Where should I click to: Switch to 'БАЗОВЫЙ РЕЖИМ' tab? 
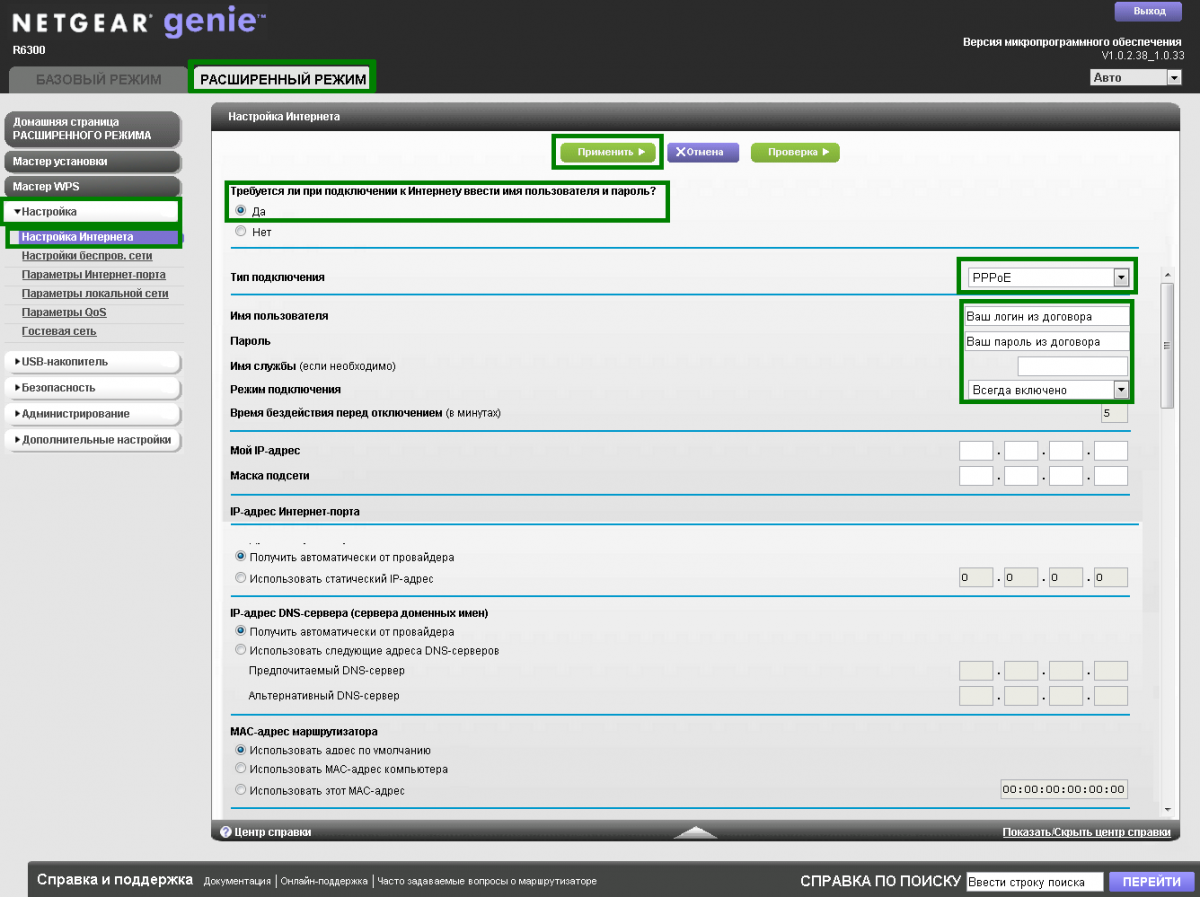98,79
